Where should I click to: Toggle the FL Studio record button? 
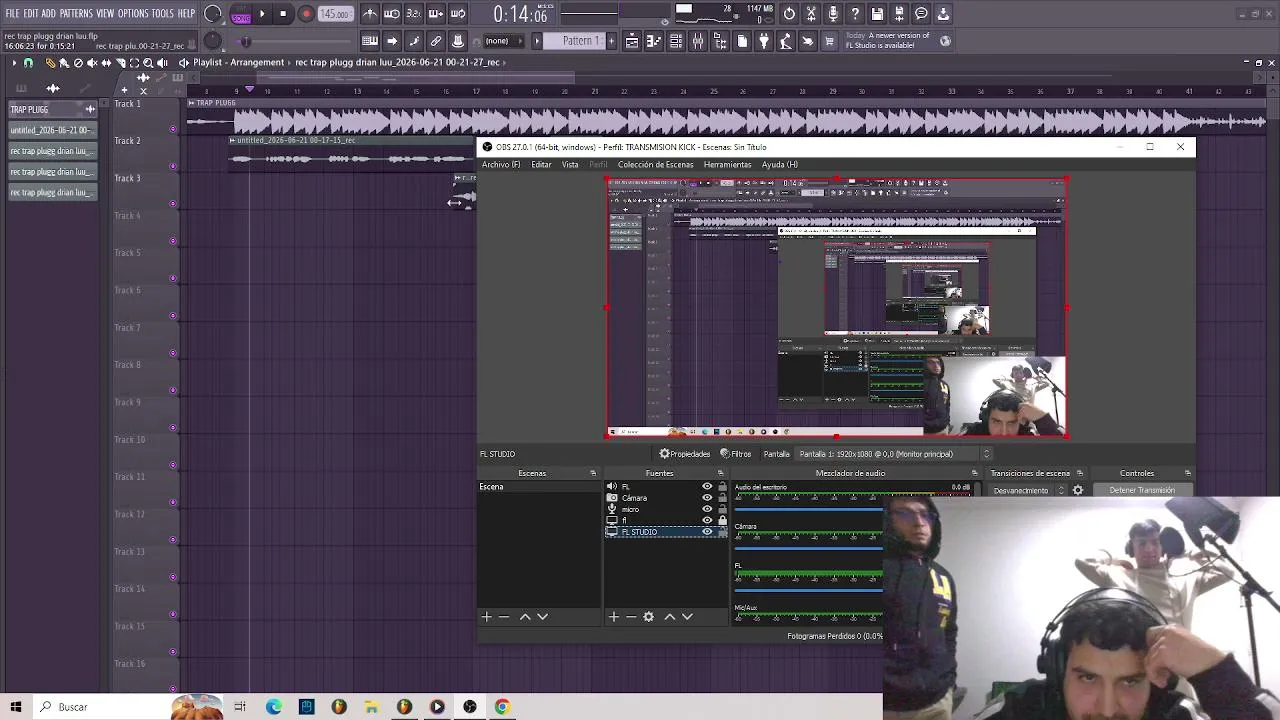[306, 14]
